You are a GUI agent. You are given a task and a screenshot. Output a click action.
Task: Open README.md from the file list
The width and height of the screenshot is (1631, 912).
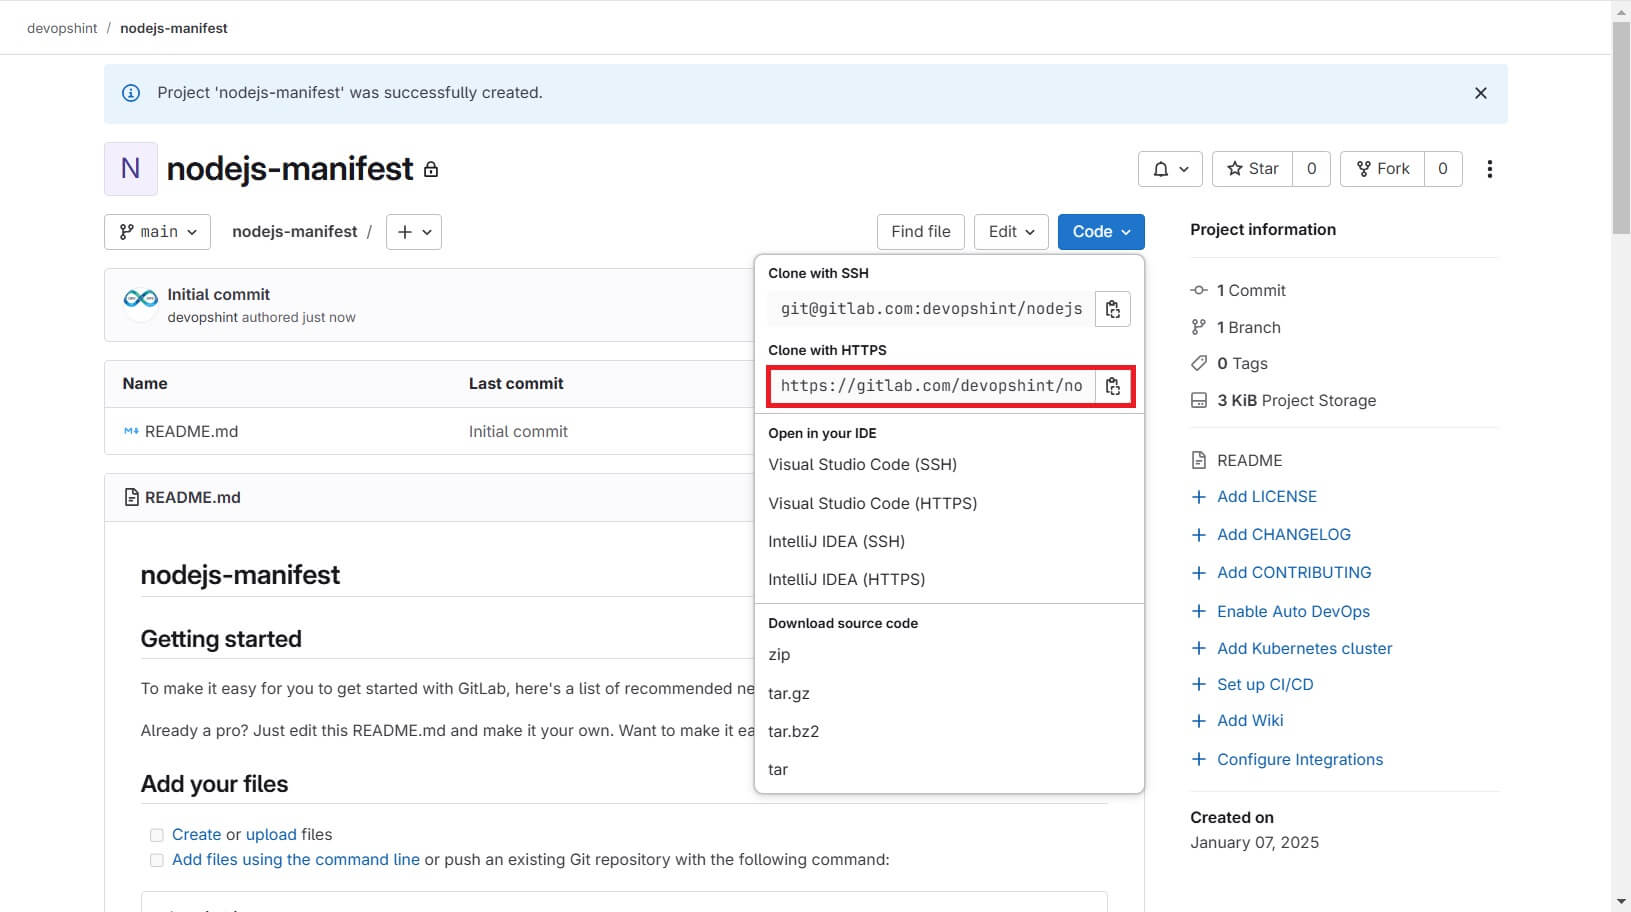tap(191, 431)
